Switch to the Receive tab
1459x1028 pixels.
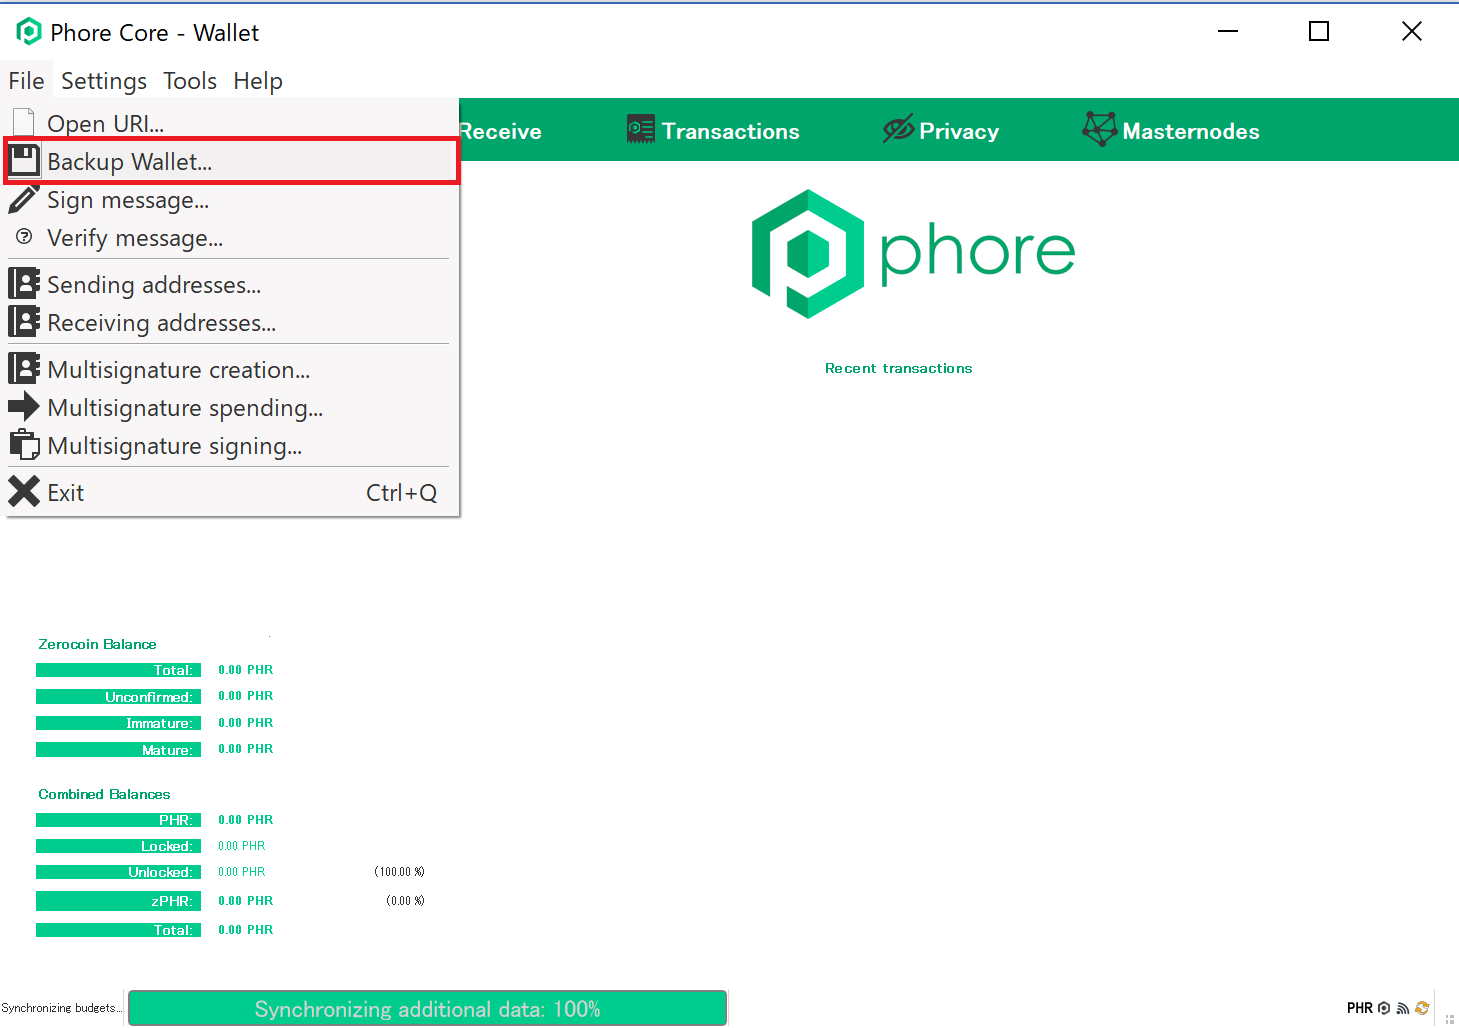tap(501, 131)
